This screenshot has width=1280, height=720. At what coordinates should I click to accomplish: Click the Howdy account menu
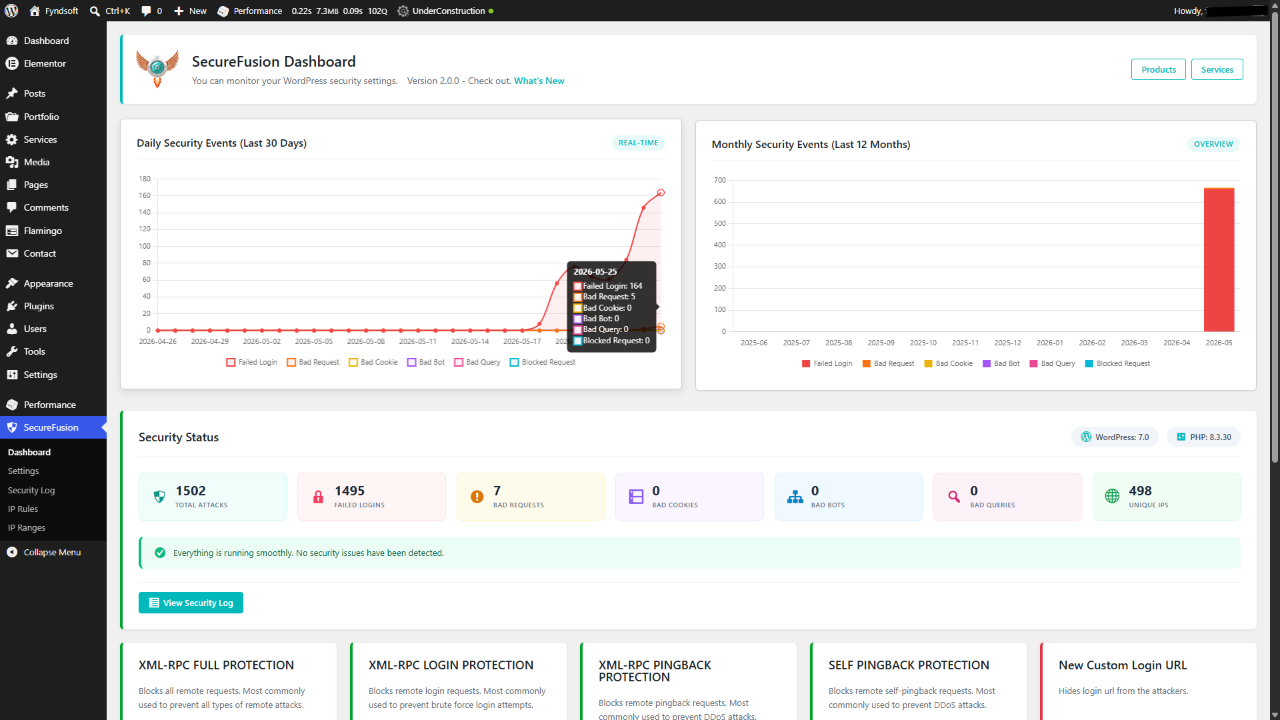pyautogui.click(x=1222, y=11)
